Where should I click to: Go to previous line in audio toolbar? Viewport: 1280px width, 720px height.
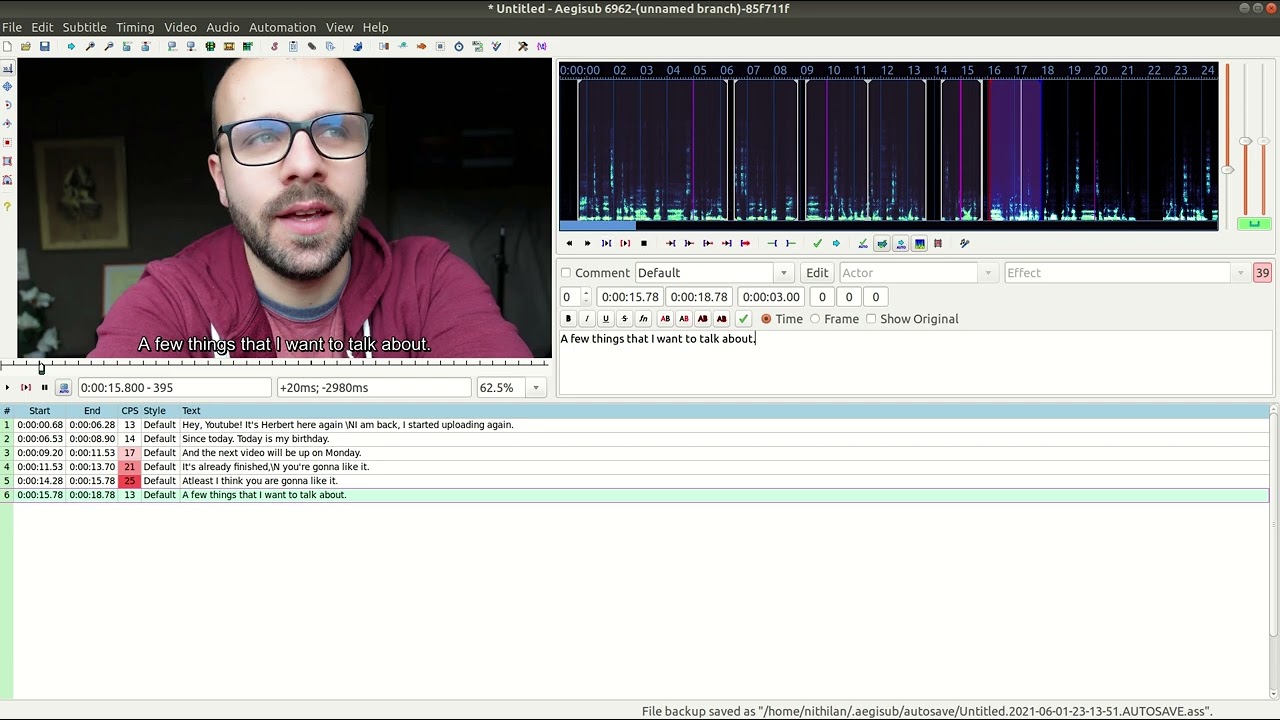569,243
